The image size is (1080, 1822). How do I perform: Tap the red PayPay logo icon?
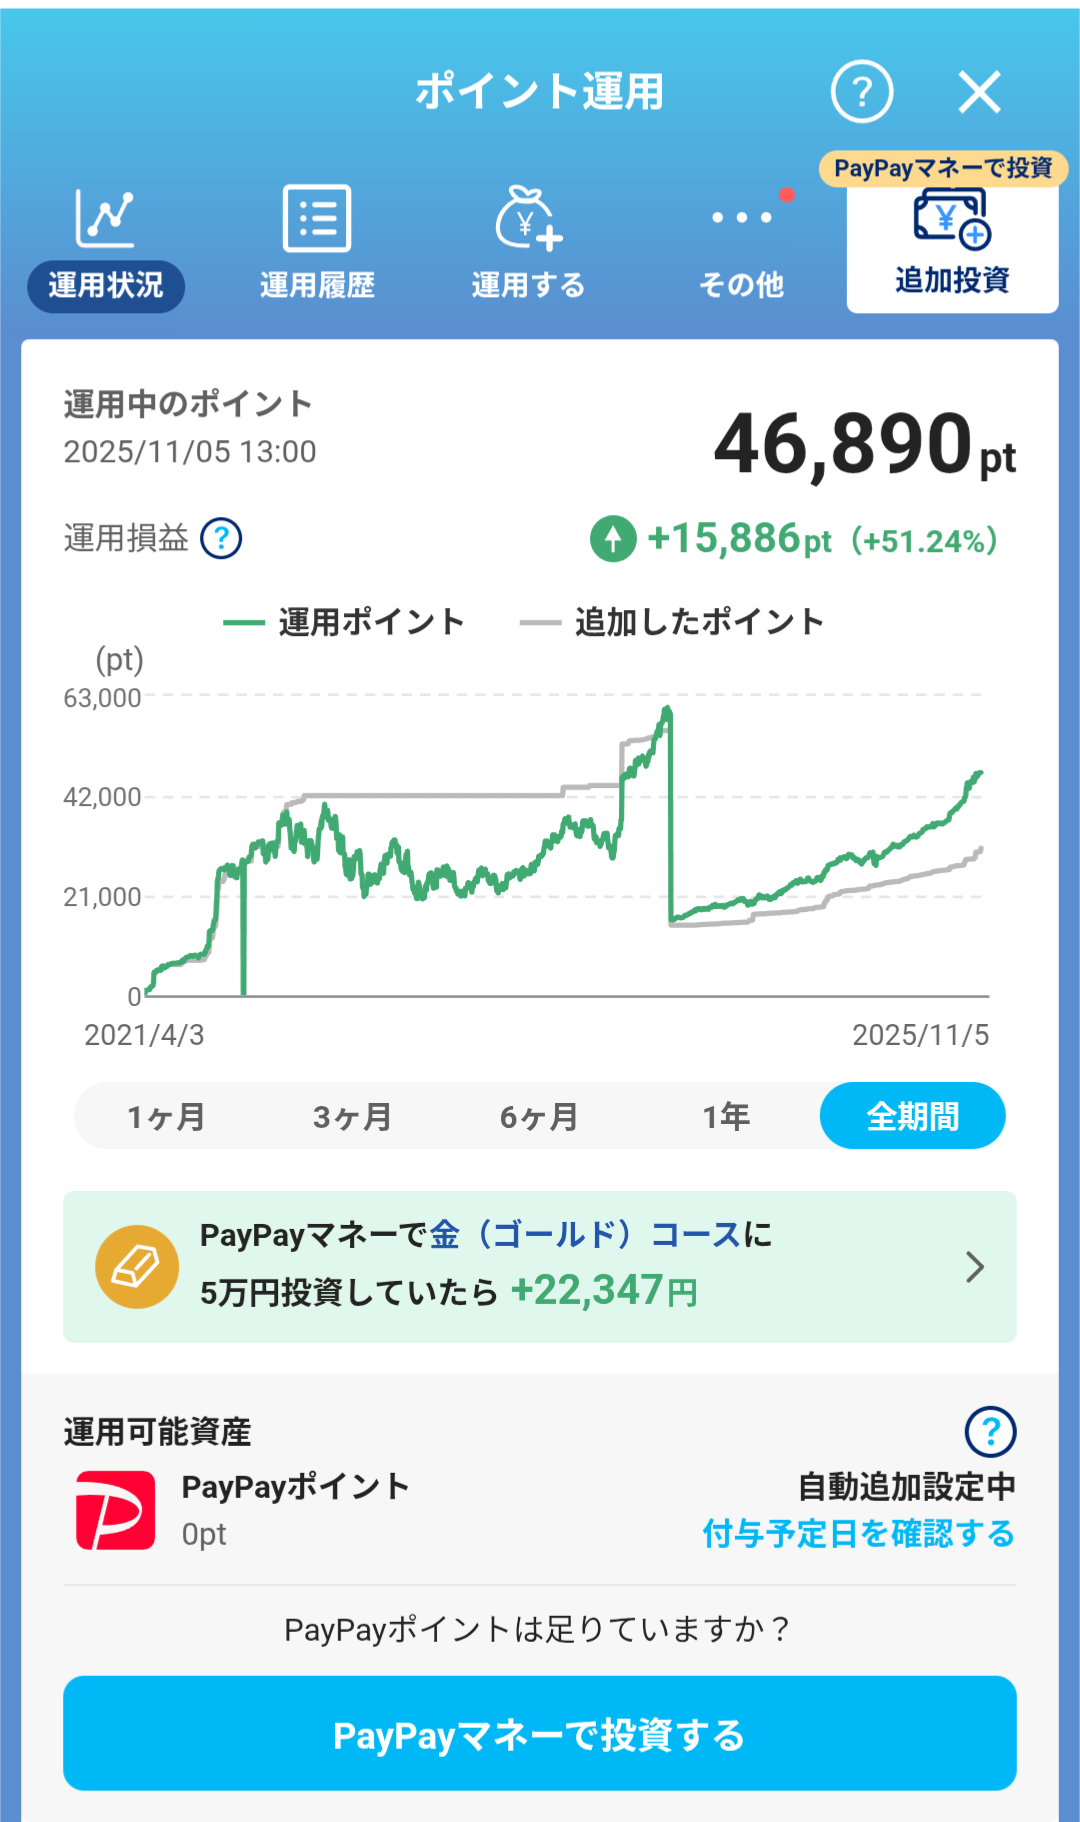(116, 1510)
